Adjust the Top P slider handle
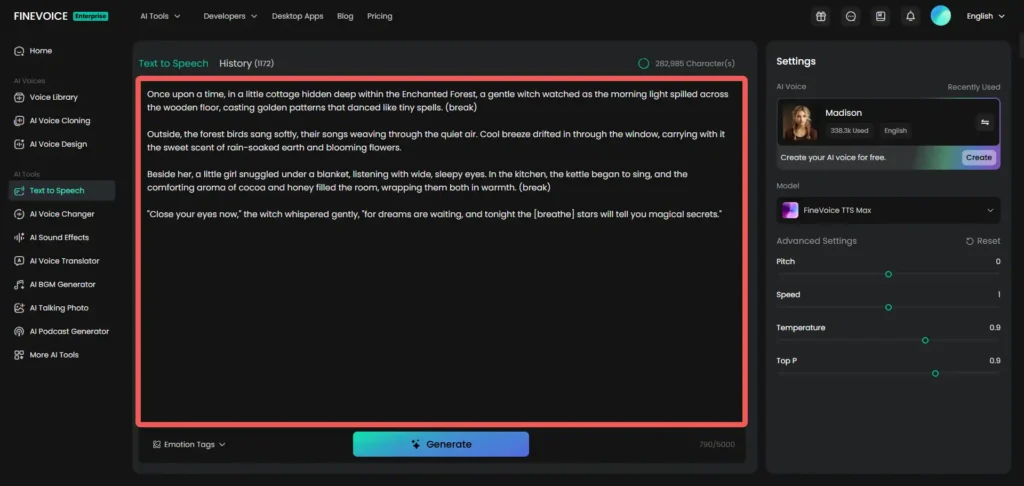1024x486 pixels. [935, 374]
